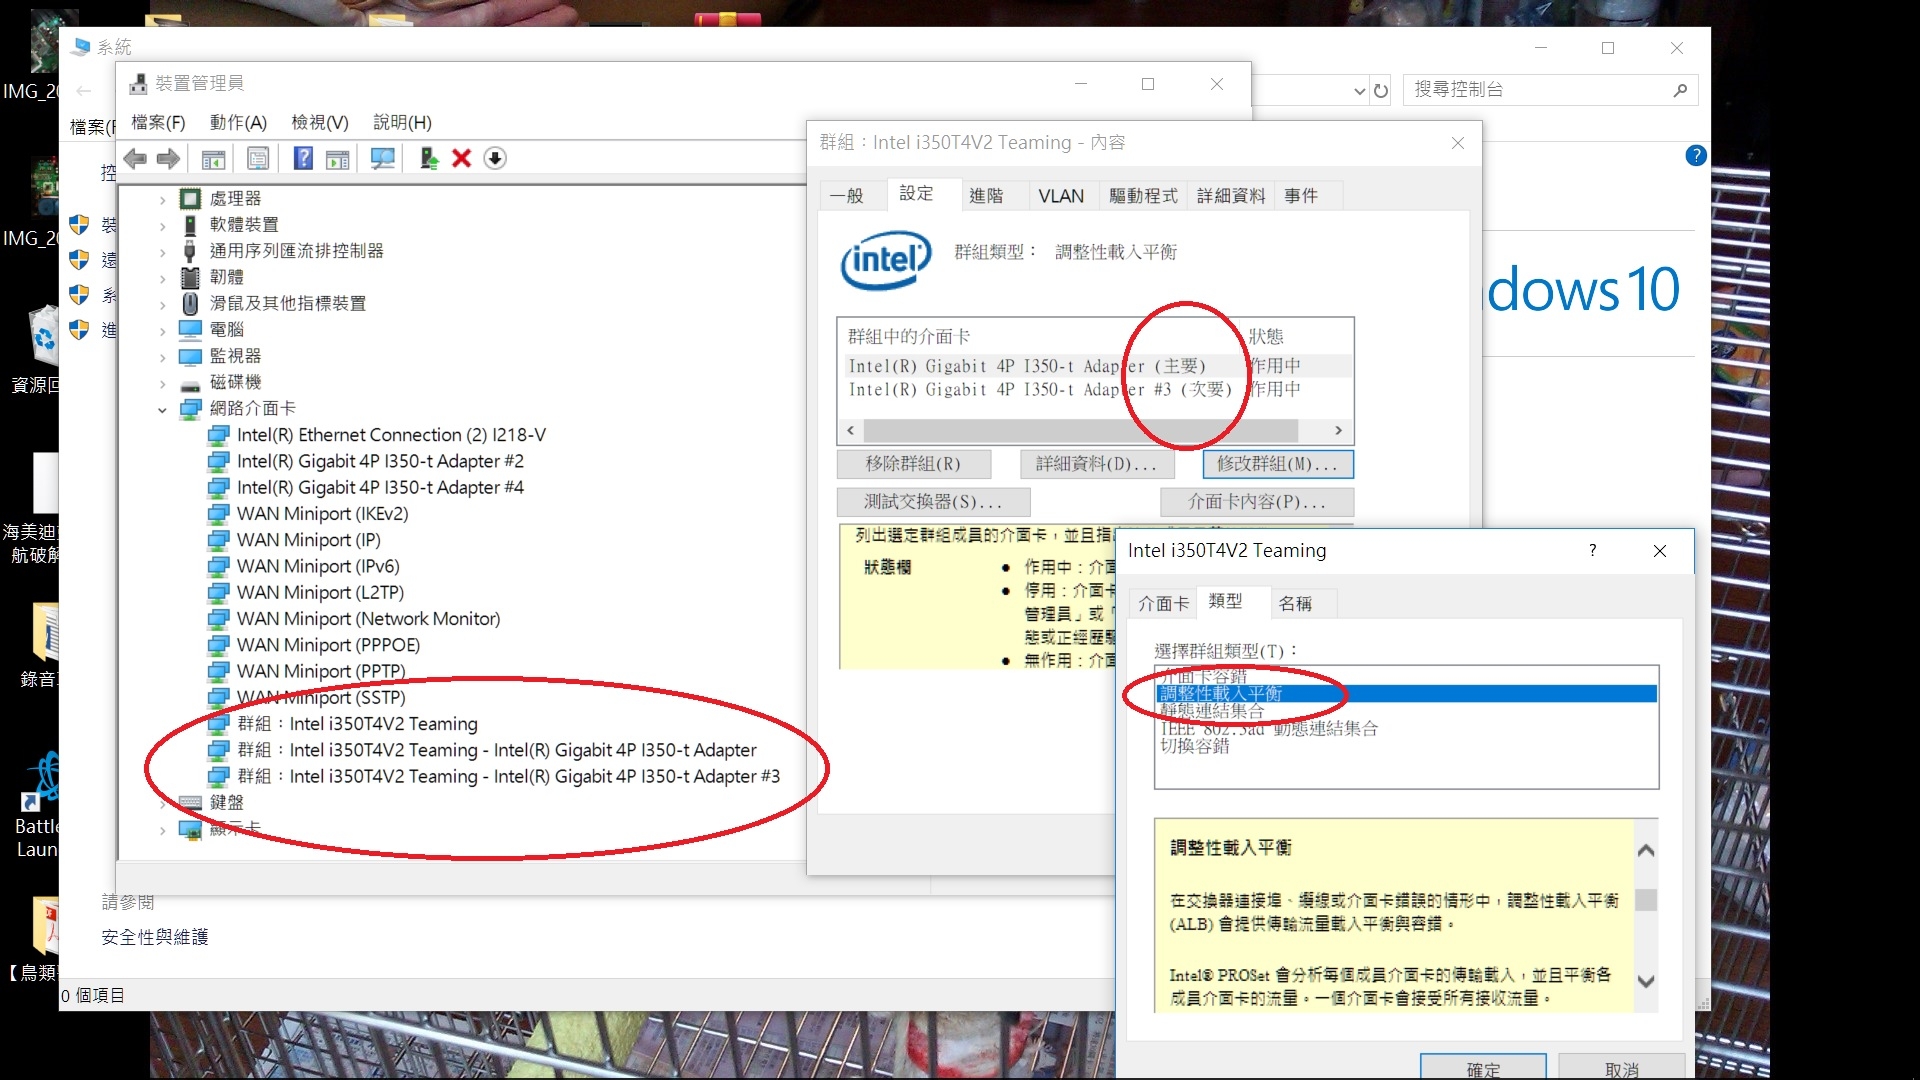This screenshot has width=1920, height=1080.
Task: Select WAN Miniport (IKEv2)
Action: 322,514
